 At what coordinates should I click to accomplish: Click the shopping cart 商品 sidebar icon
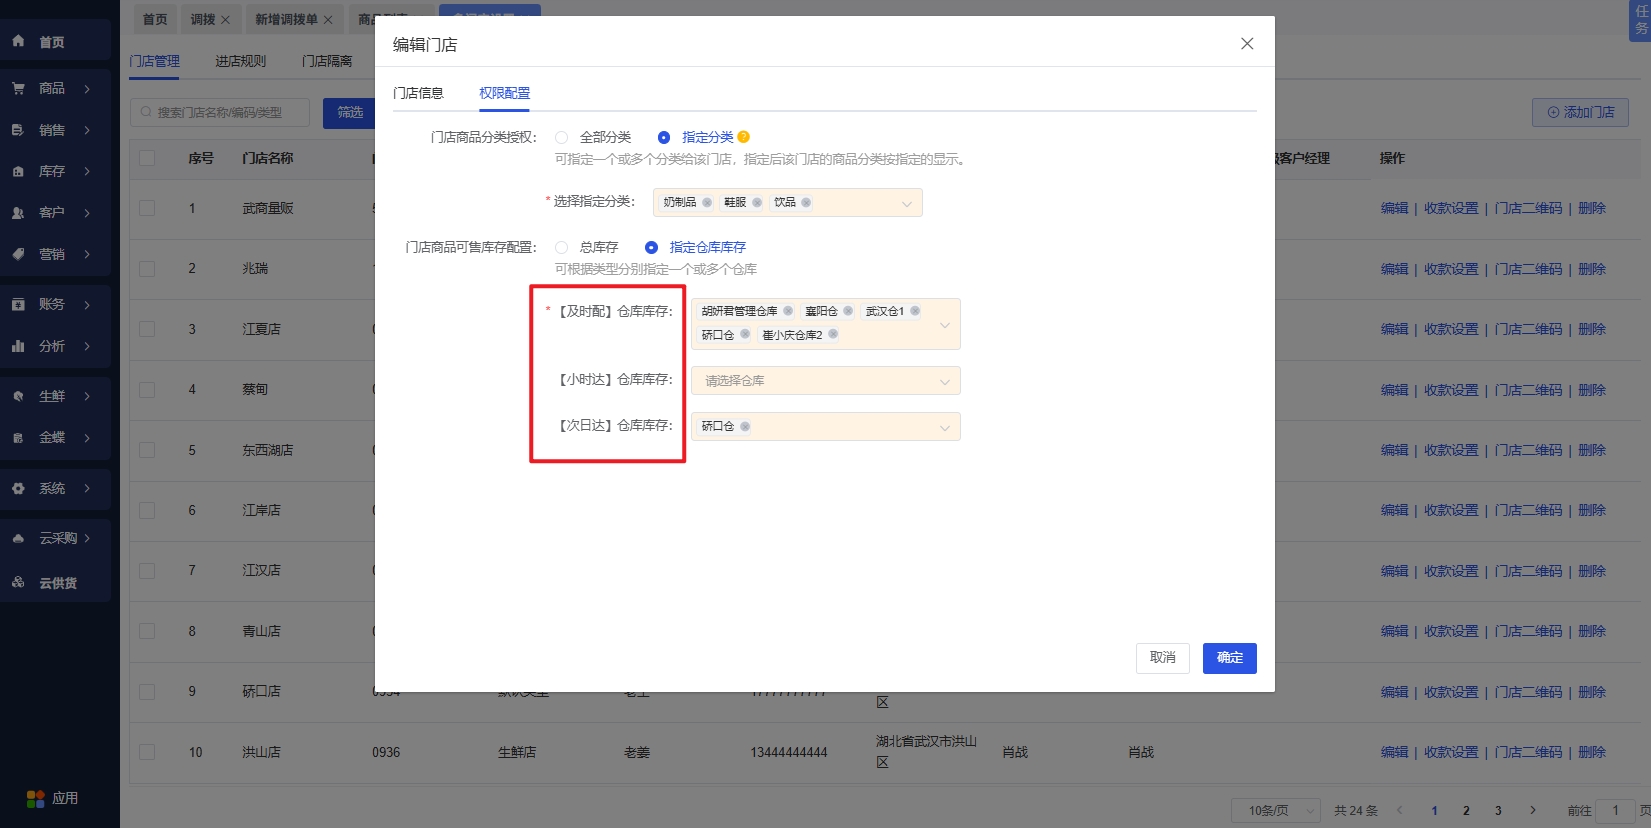[x=18, y=88]
